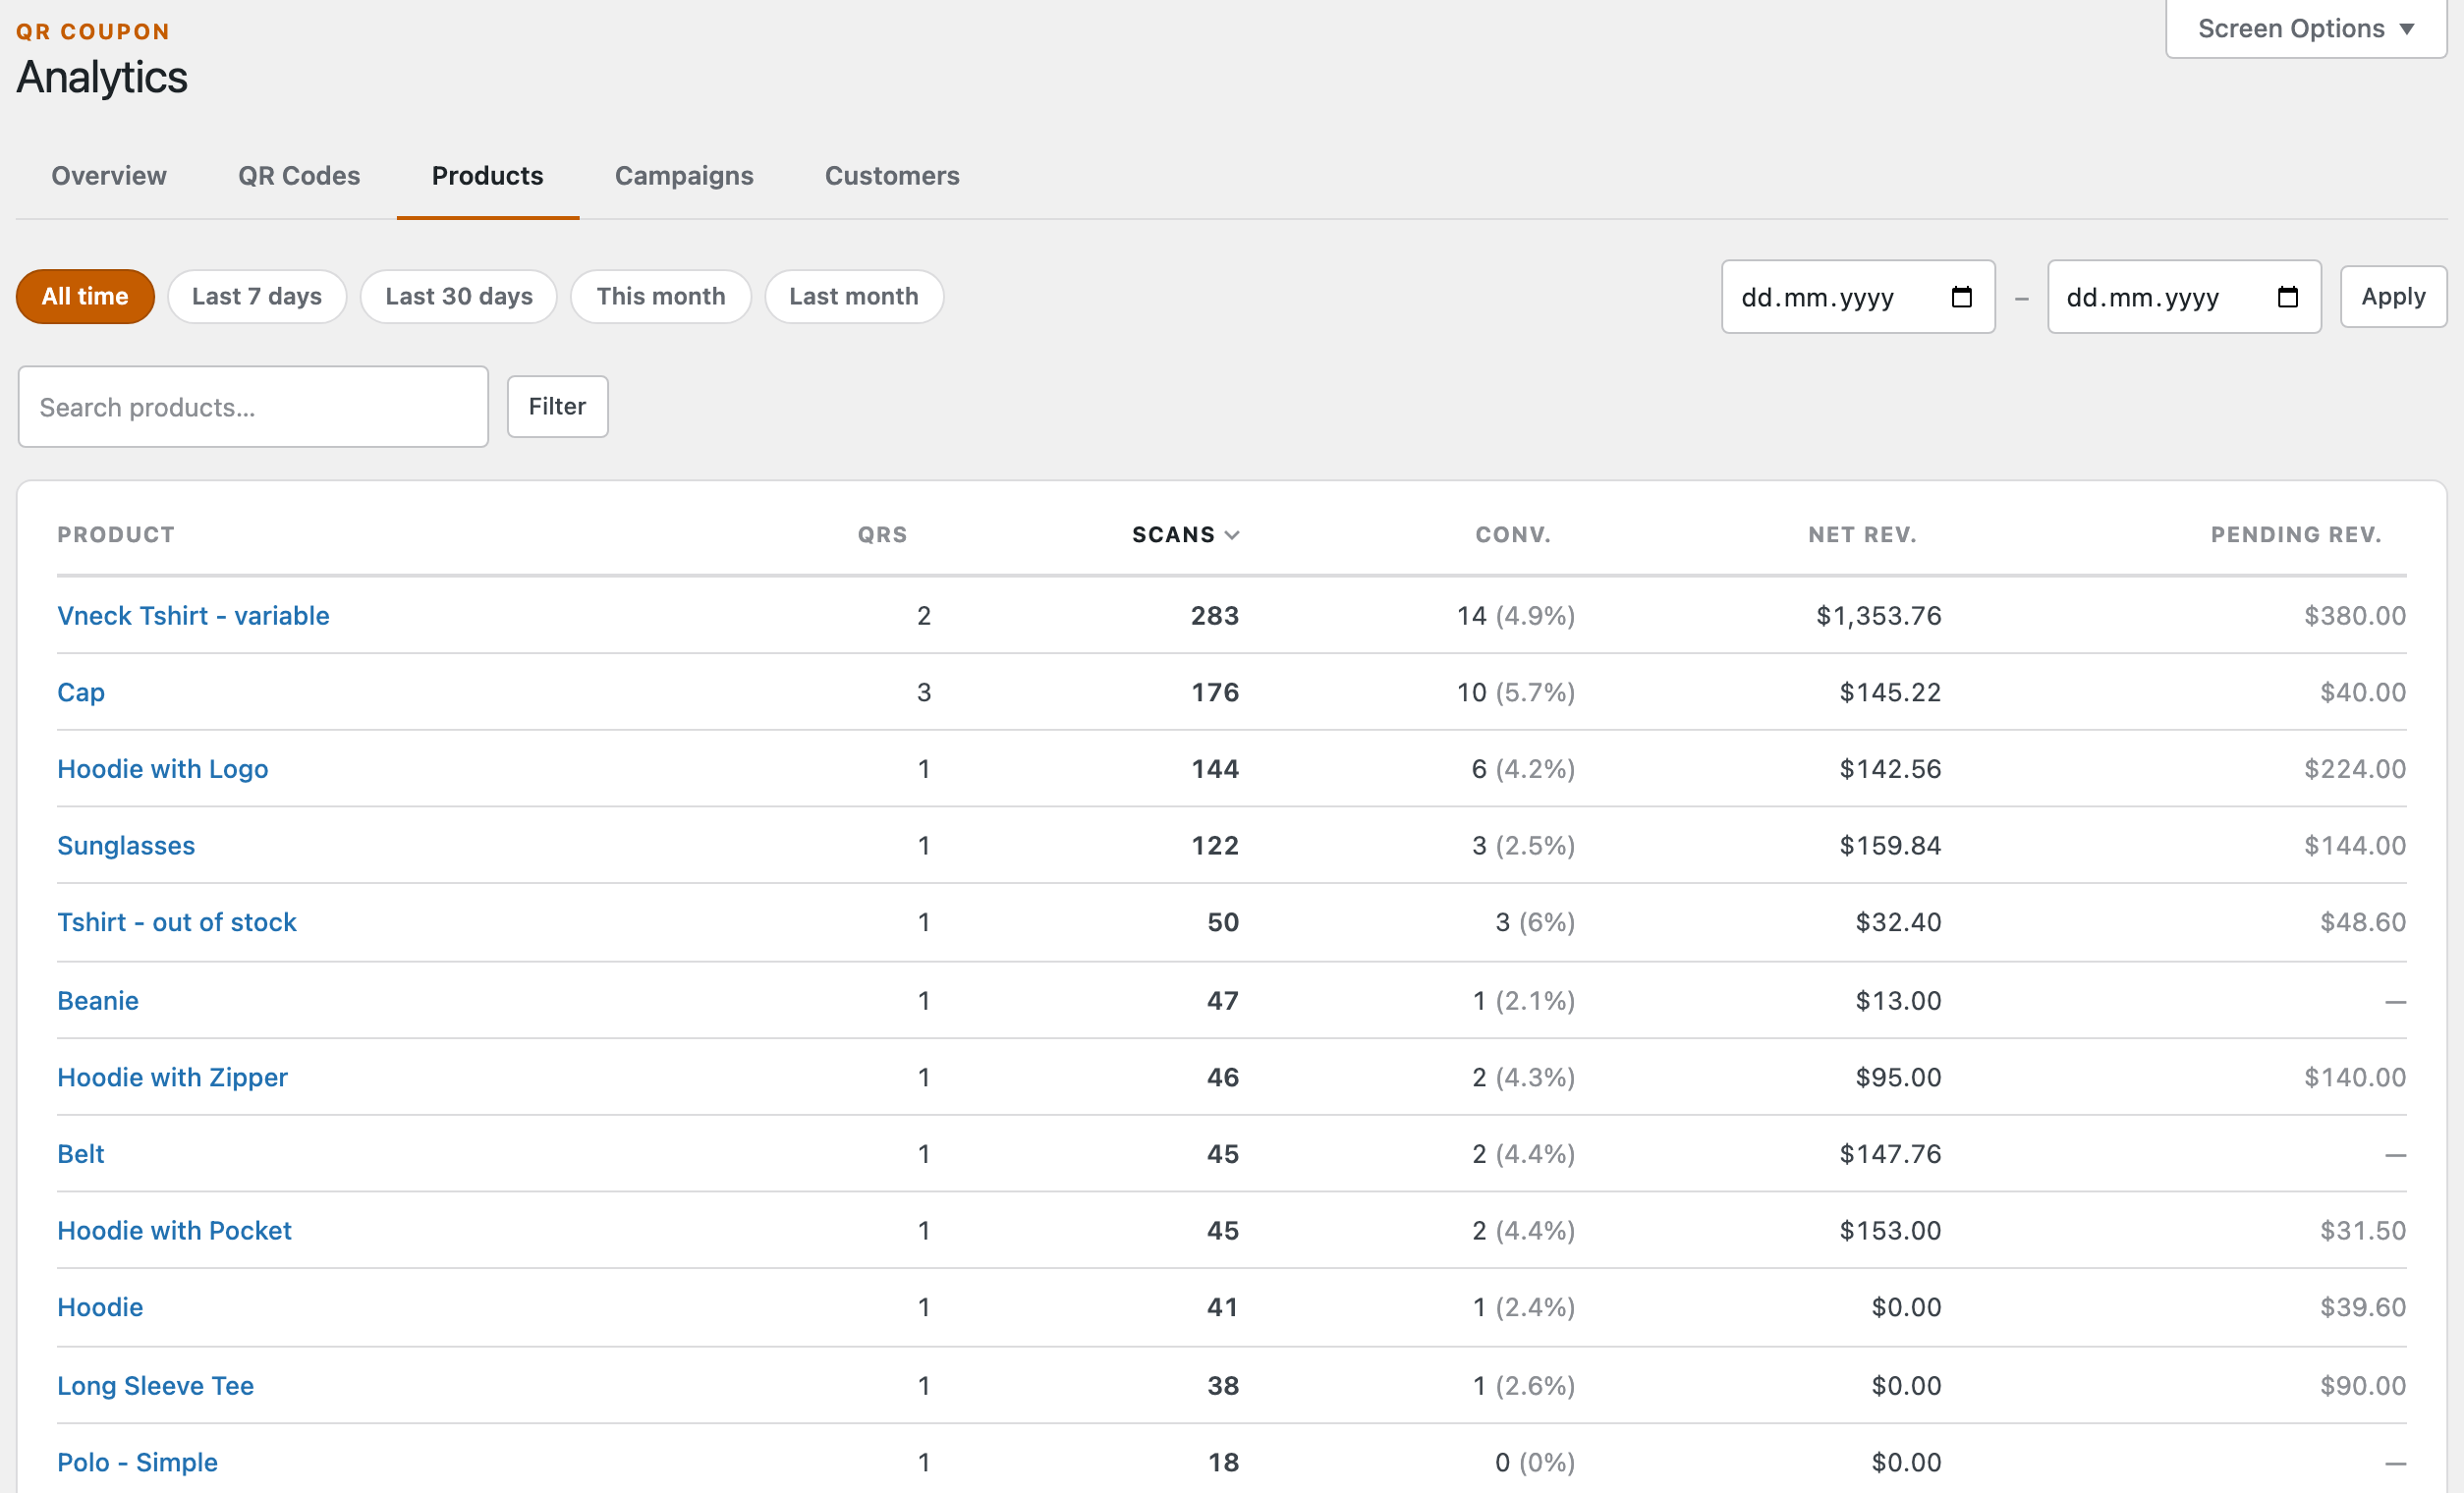Click the 10 (5.7%) conversion cell
The width and height of the screenshot is (2464, 1493).
click(1516, 693)
